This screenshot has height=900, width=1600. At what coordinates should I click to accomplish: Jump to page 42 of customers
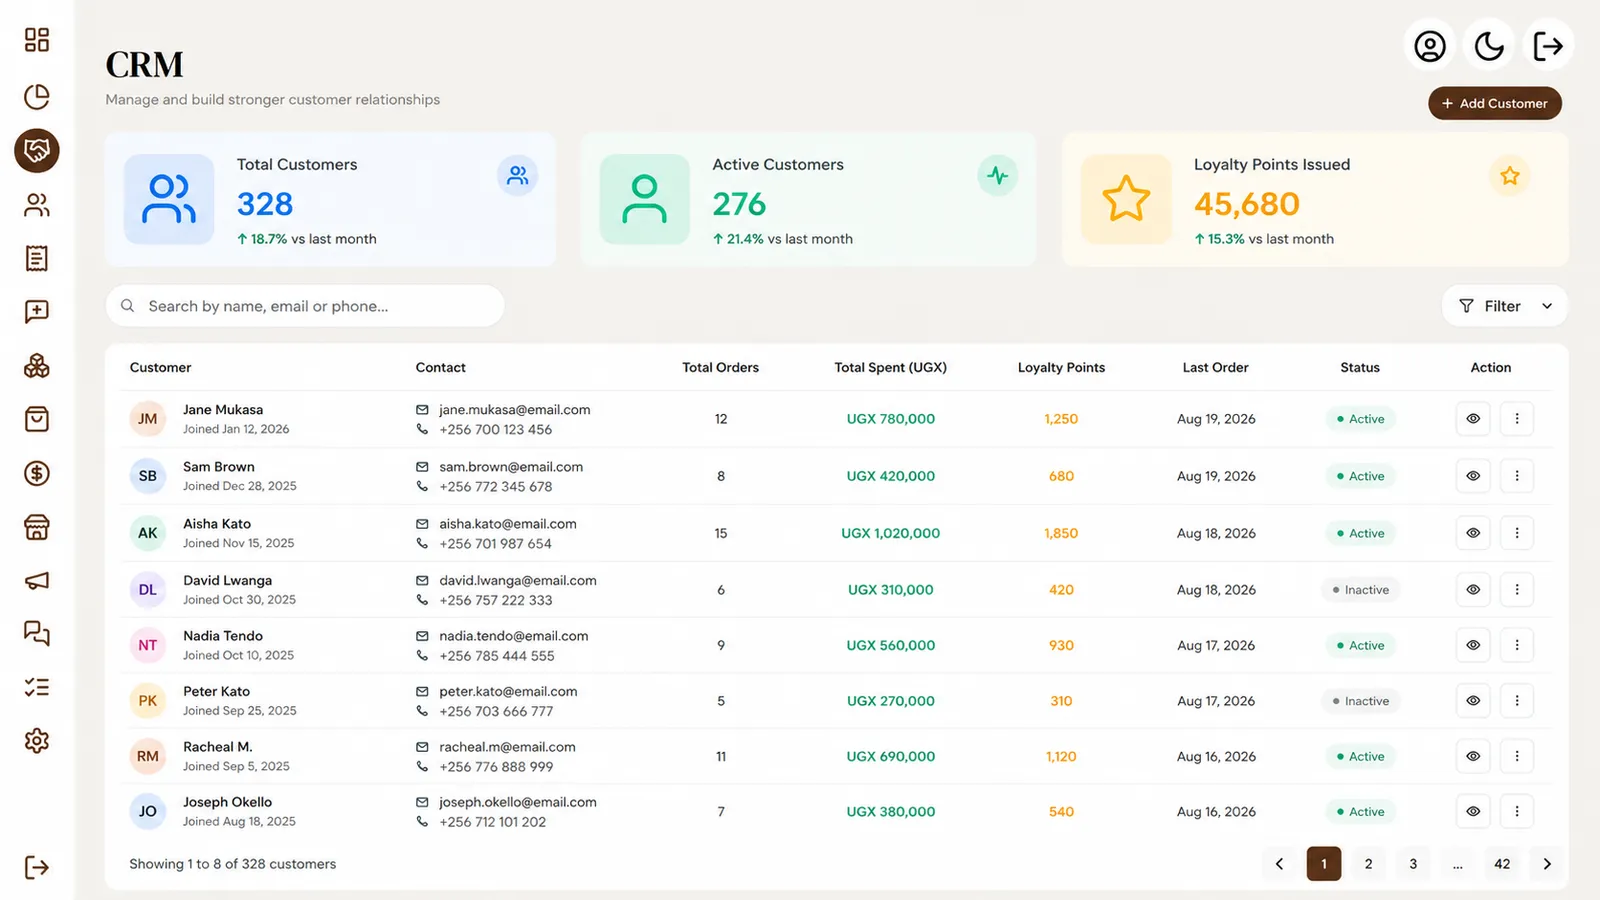[1502, 864]
